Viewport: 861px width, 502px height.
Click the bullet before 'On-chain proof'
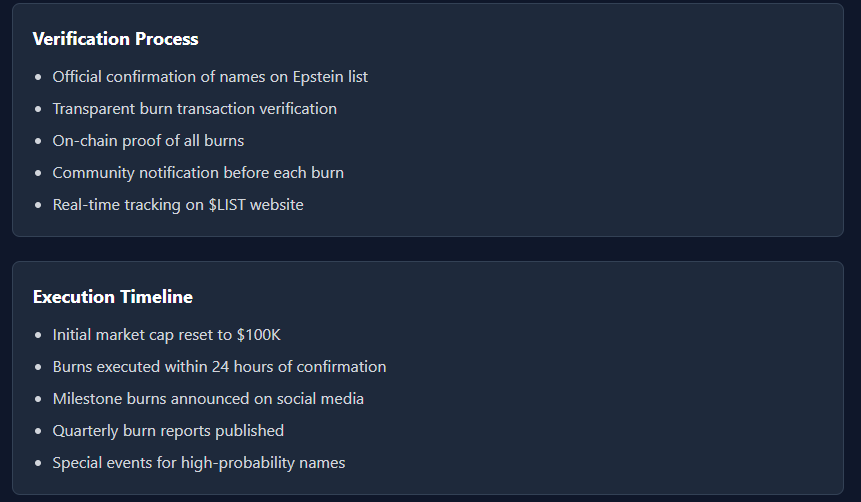click(x=38, y=141)
